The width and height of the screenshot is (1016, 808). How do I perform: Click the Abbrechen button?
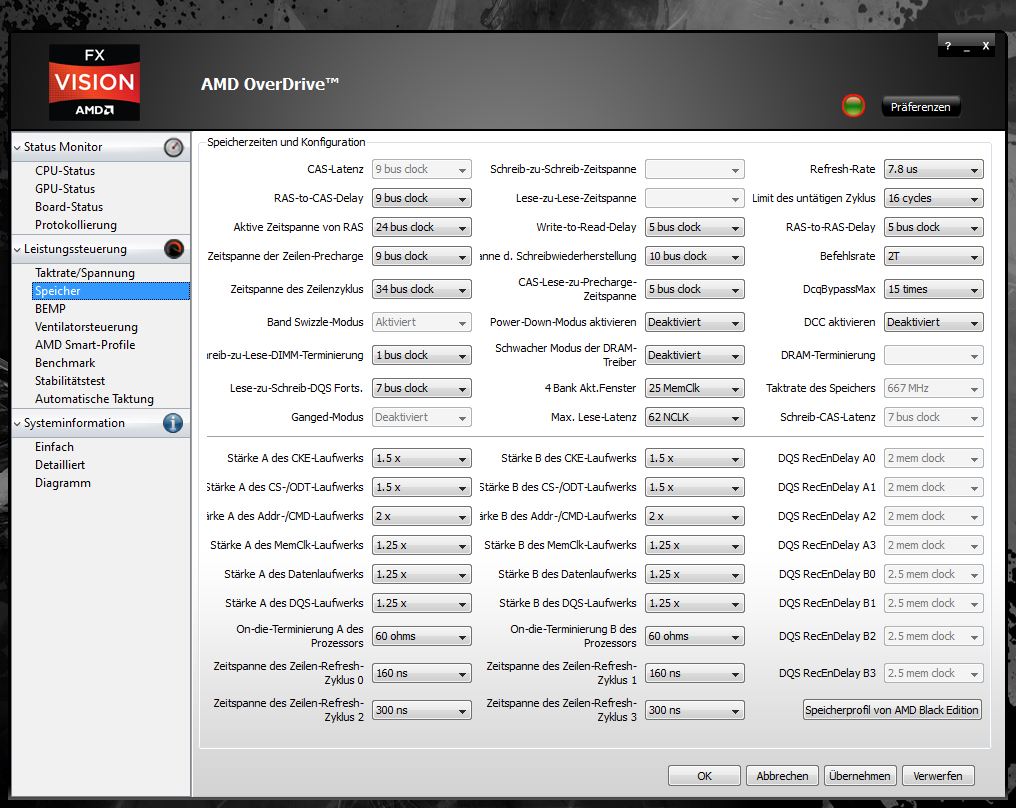[782, 776]
